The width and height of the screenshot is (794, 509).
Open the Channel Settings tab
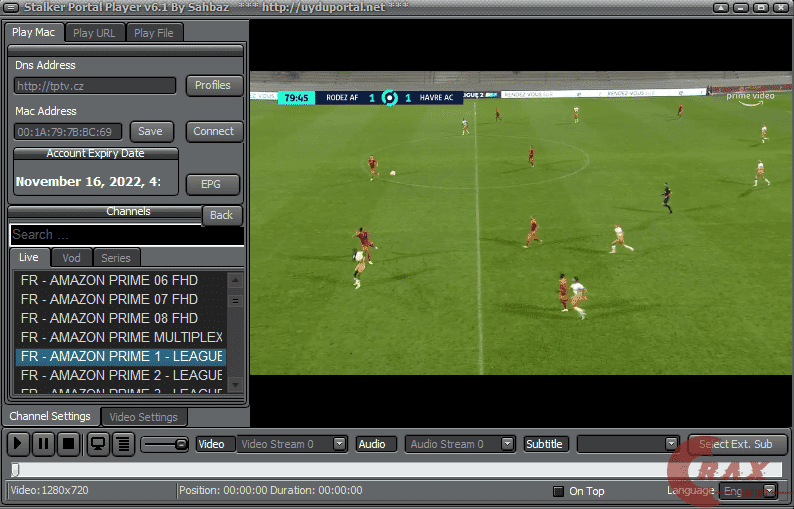(50, 416)
